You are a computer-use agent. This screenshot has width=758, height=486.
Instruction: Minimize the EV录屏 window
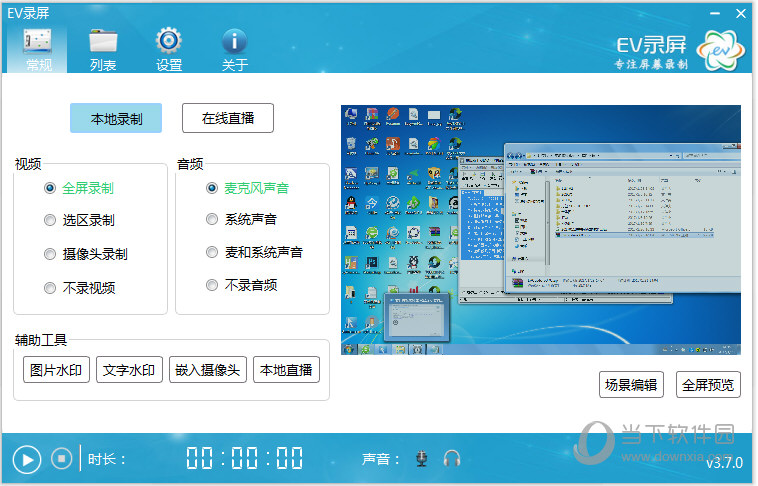(x=715, y=14)
